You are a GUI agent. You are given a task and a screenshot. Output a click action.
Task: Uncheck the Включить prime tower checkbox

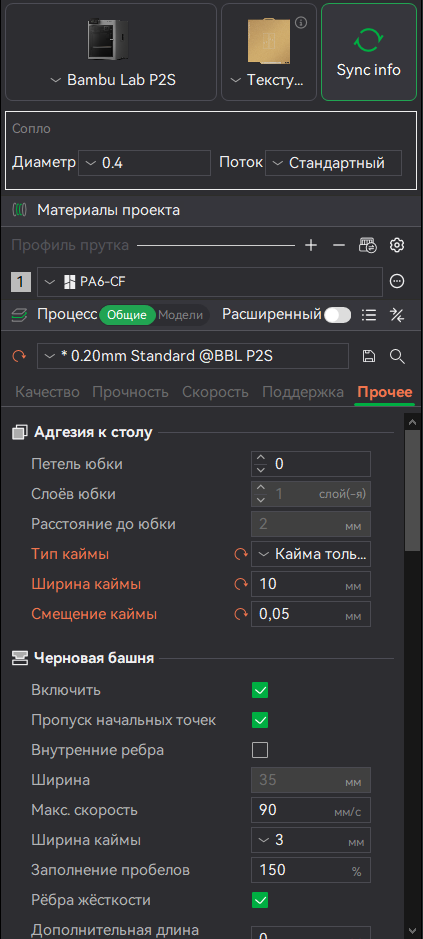(x=260, y=690)
